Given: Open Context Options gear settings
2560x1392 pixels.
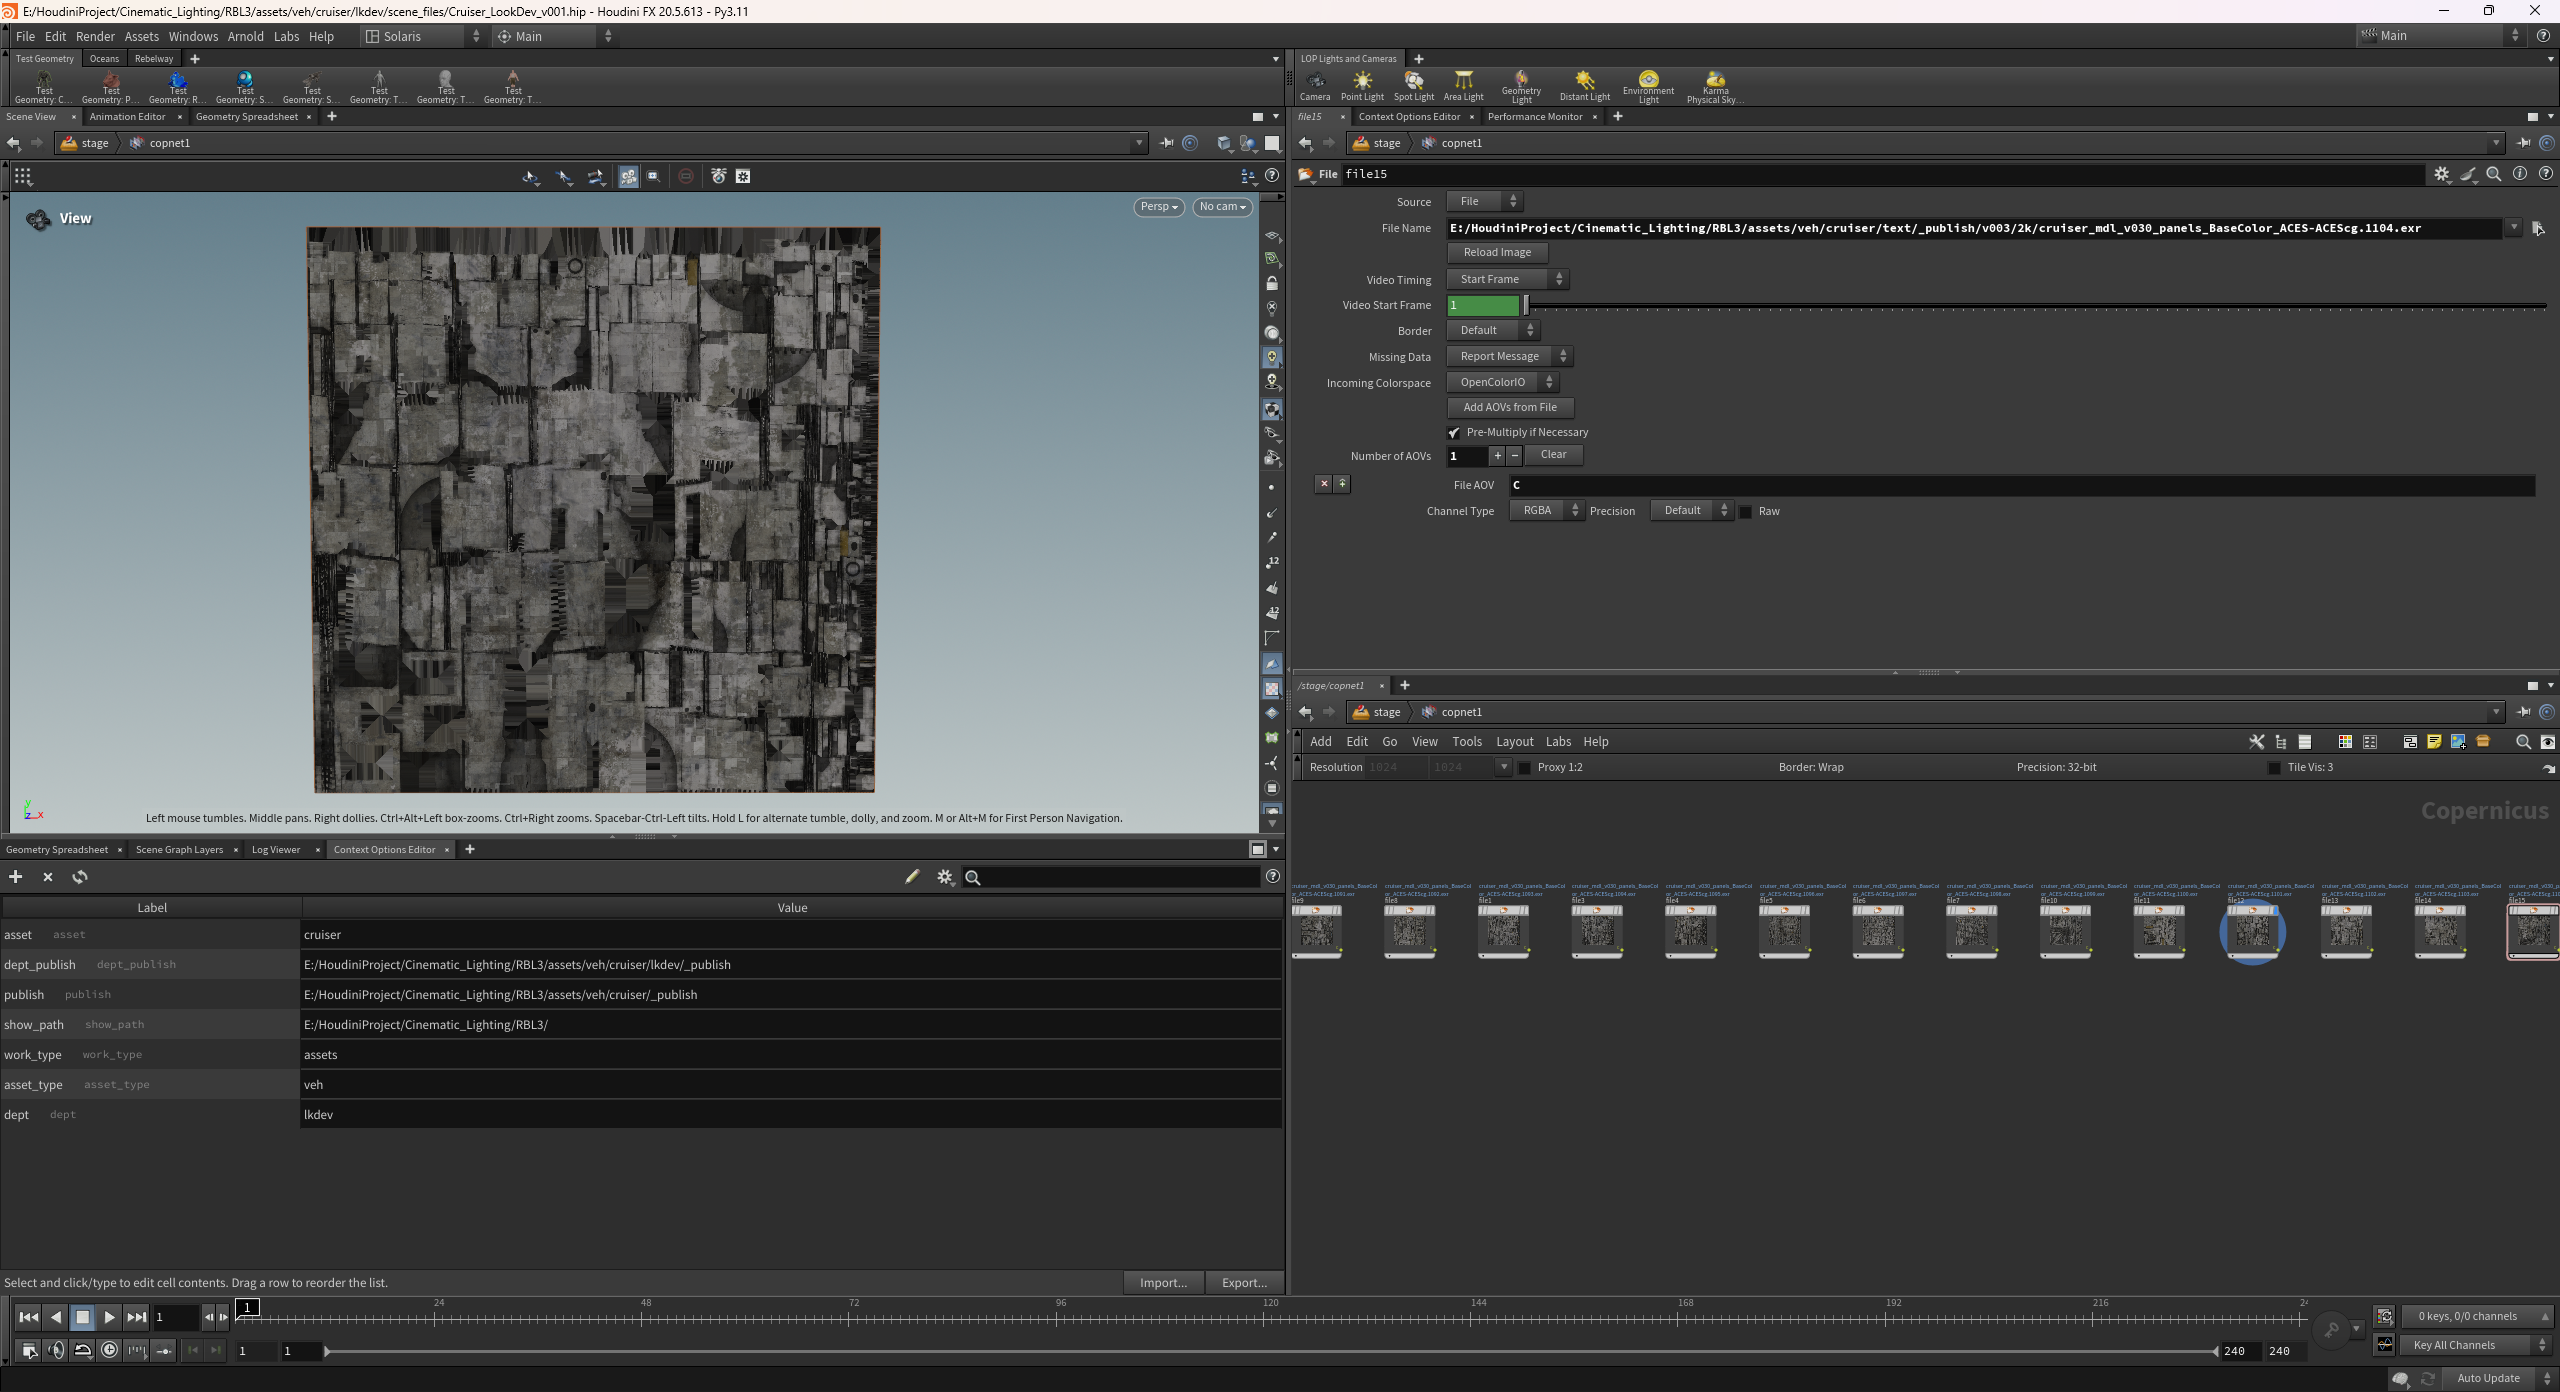Looking at the screenshot, I should tap(944, 877).
